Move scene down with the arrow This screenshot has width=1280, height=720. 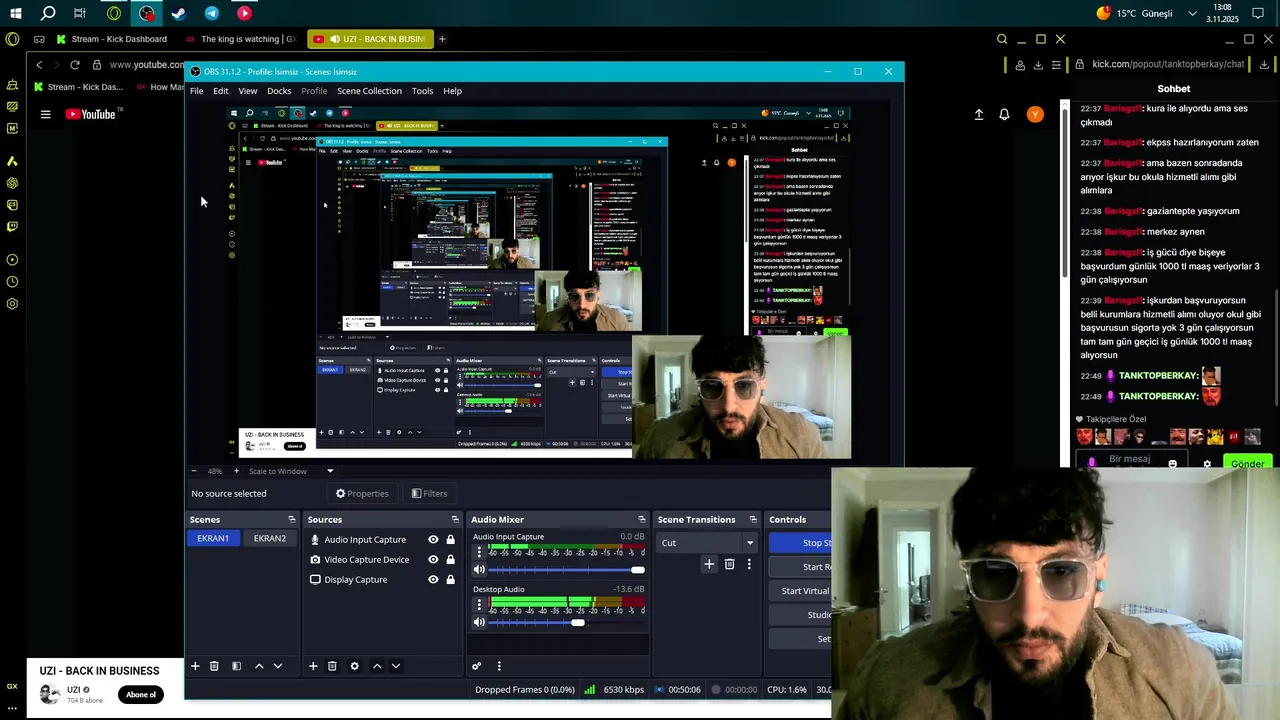click(278, 666)
